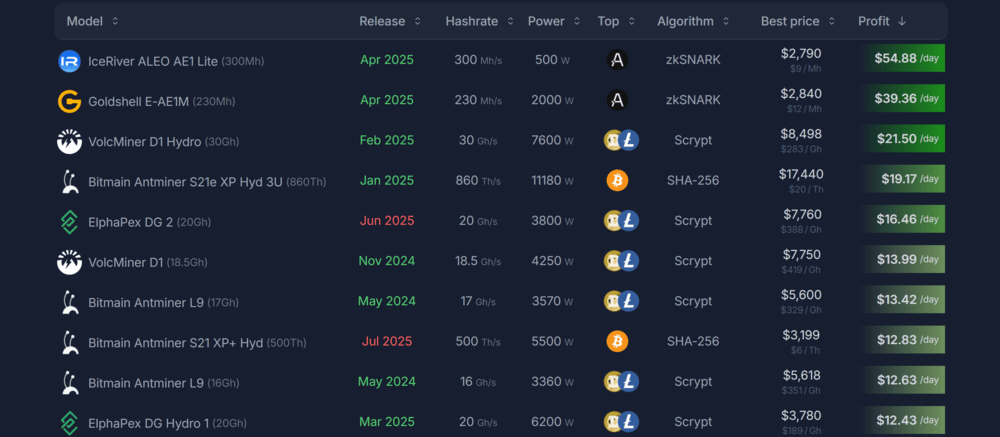Toggle Profit column sort direction

click(x=882, y=21)
